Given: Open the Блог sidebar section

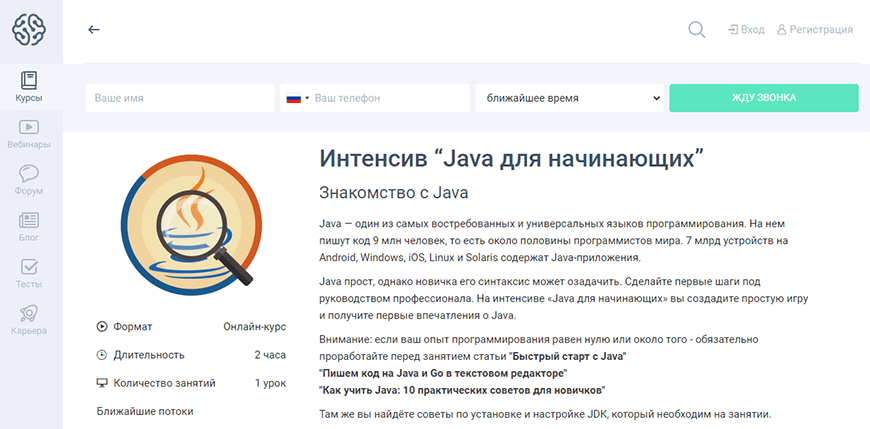Looking at the screenshot, I should [x=29, y=227].
